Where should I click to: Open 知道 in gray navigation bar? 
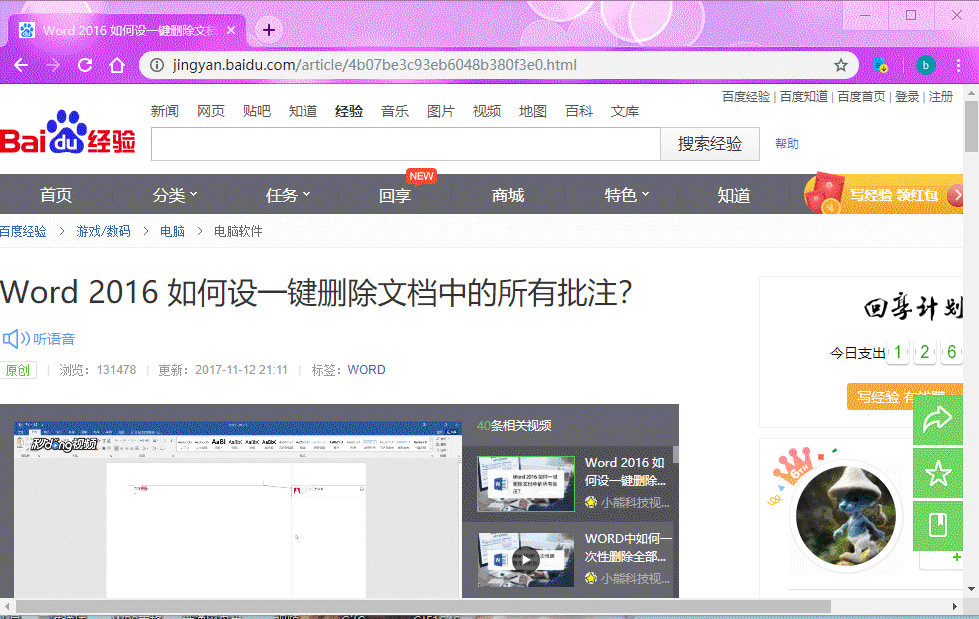[734, 195]
